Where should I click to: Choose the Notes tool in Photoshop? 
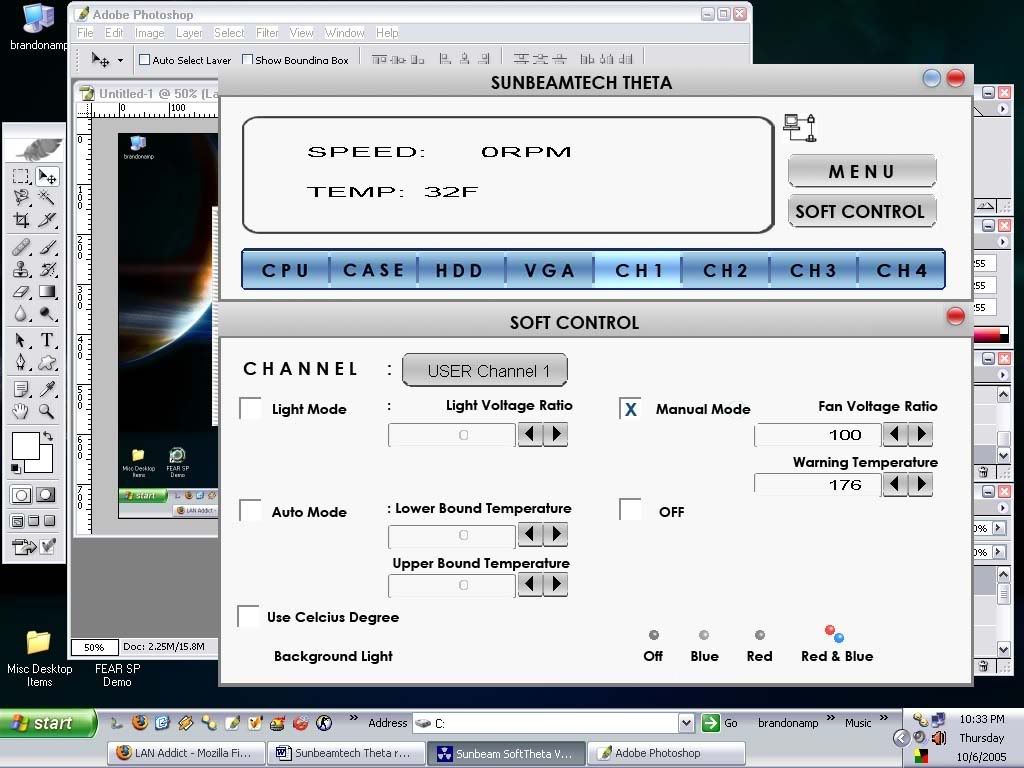tap(21, 389)
